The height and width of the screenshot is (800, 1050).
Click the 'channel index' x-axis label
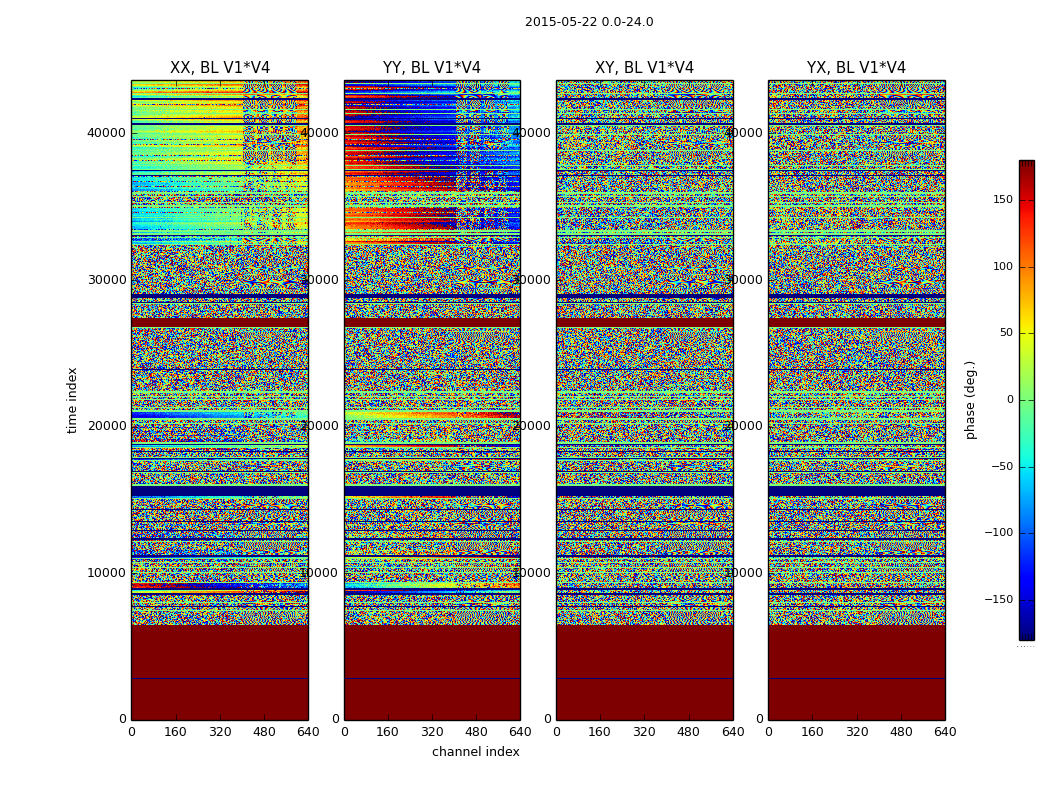point(476,752)
